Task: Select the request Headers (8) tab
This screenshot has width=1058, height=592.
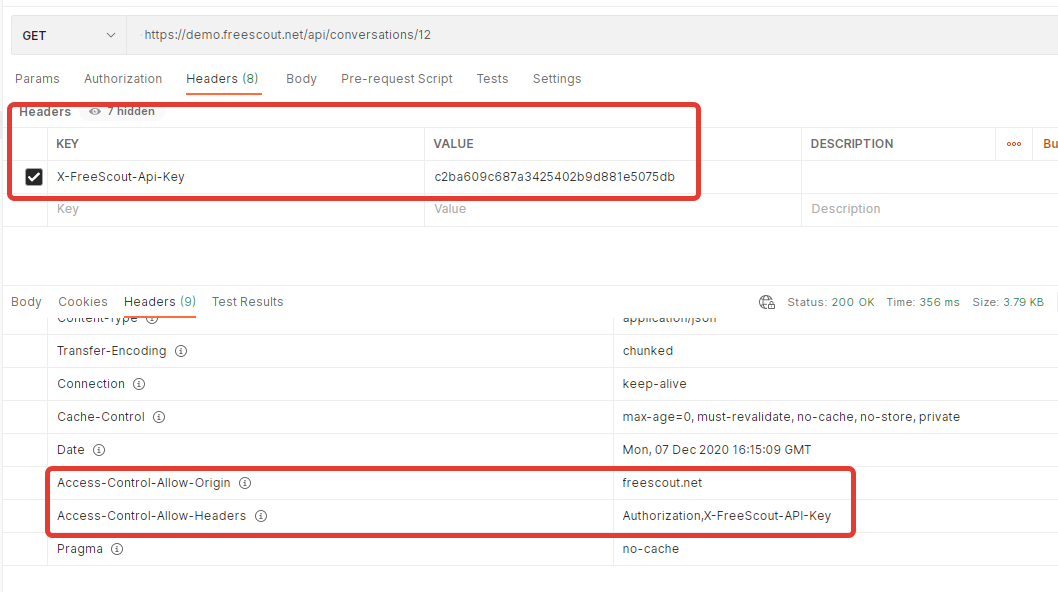Action: click(x=223, y=79)
